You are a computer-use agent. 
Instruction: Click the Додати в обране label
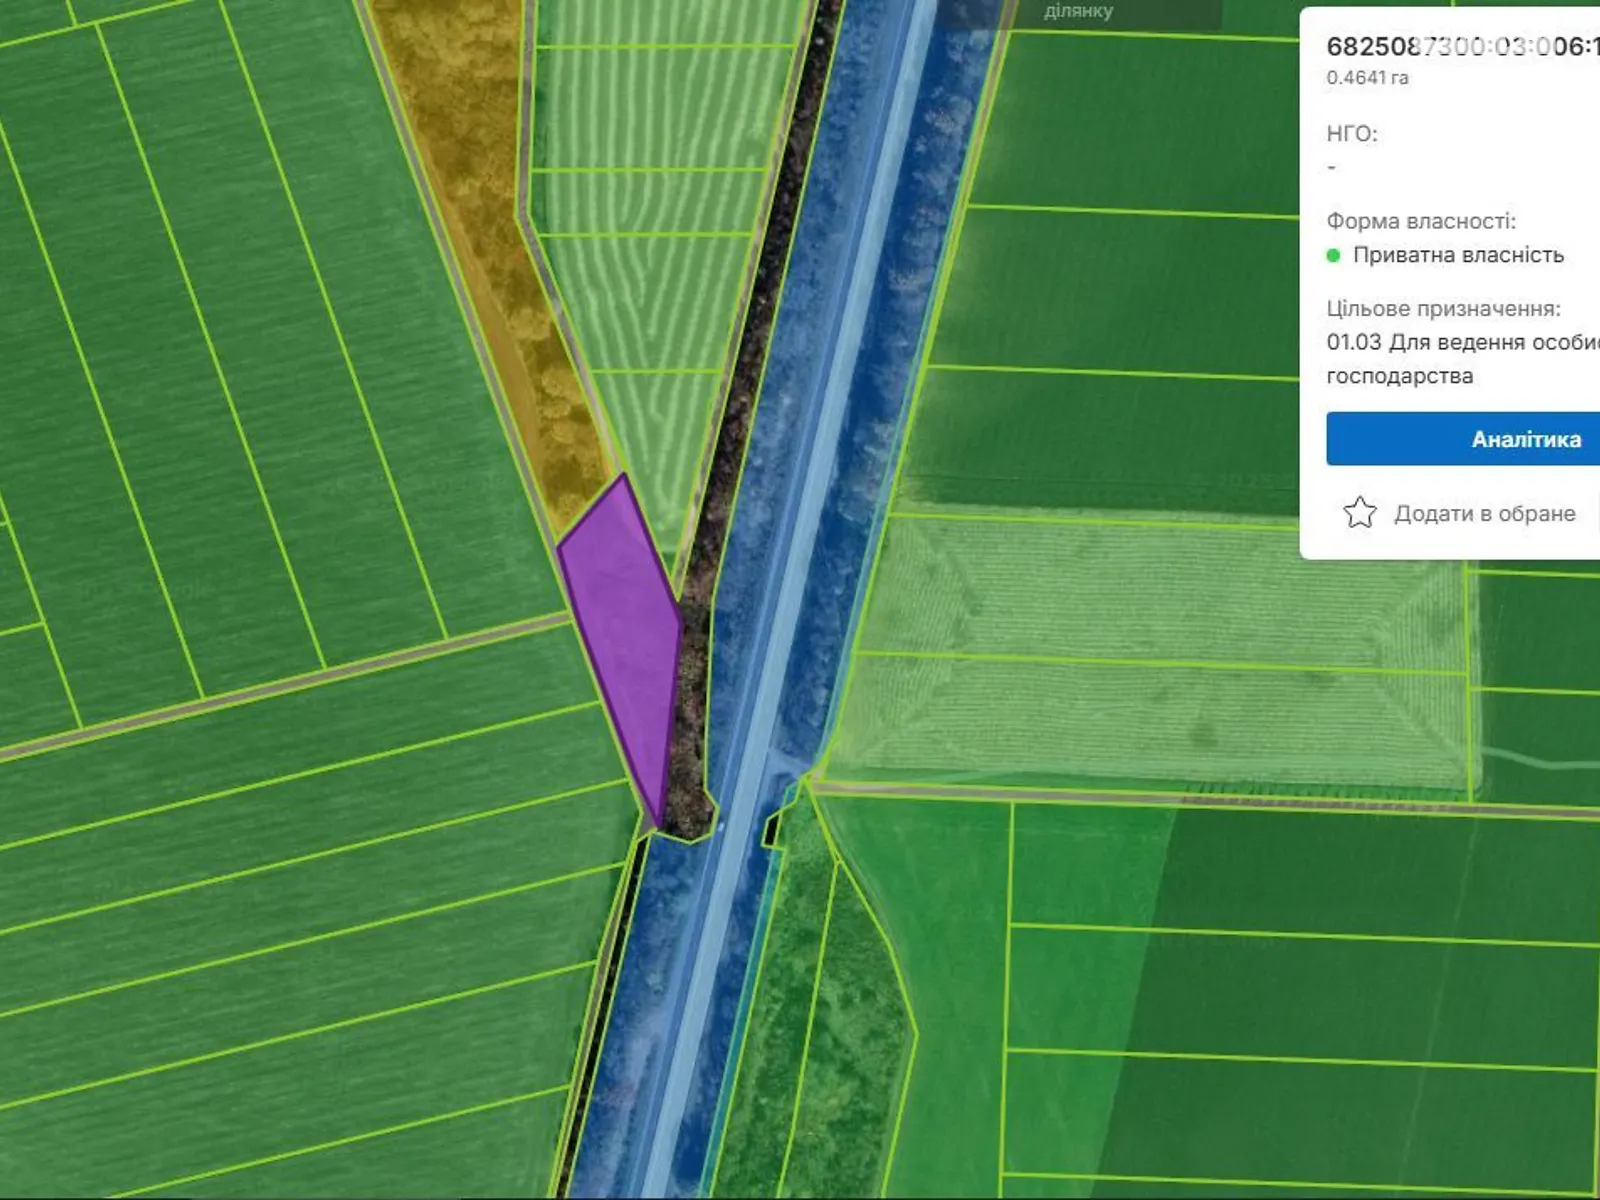click(x=1484, y=513)
